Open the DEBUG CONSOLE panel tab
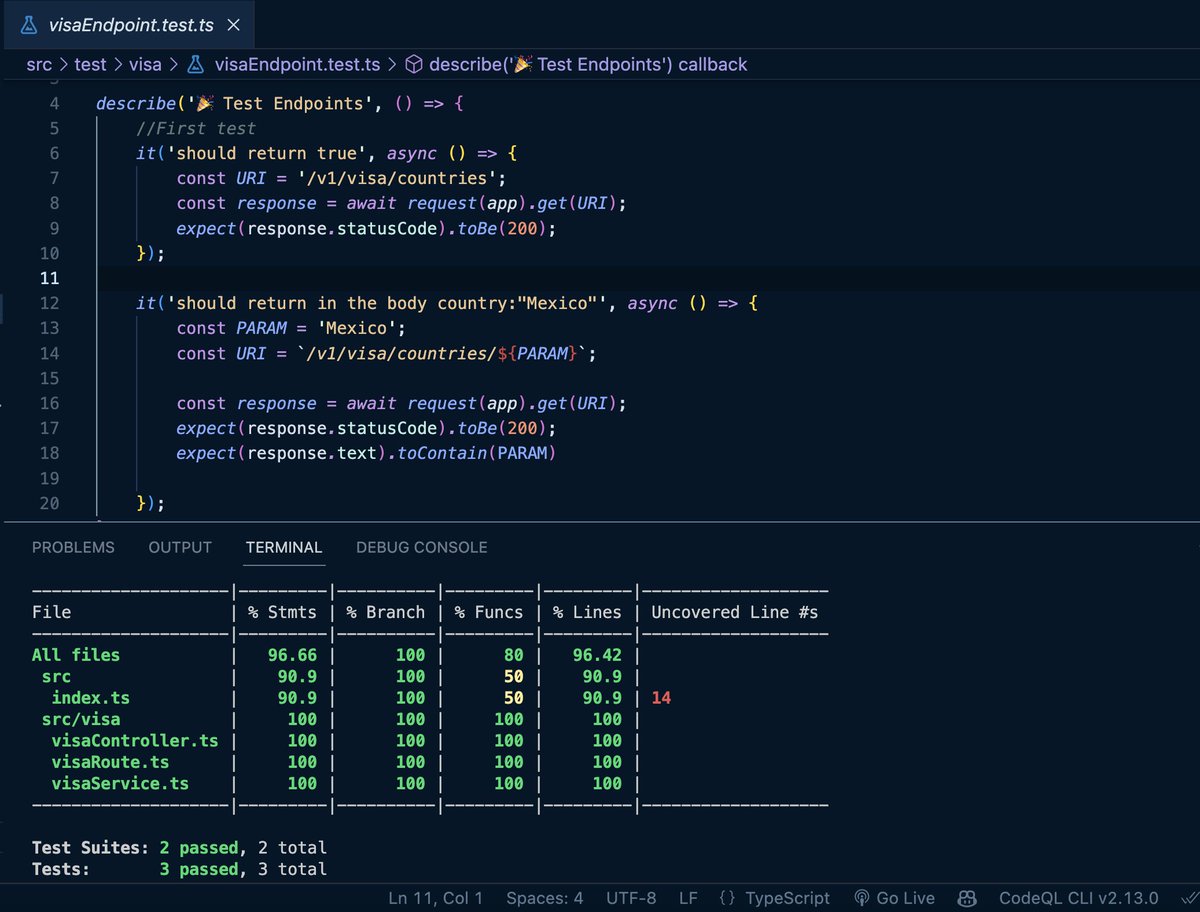The image size is (1200, 912). click(422, 547)
